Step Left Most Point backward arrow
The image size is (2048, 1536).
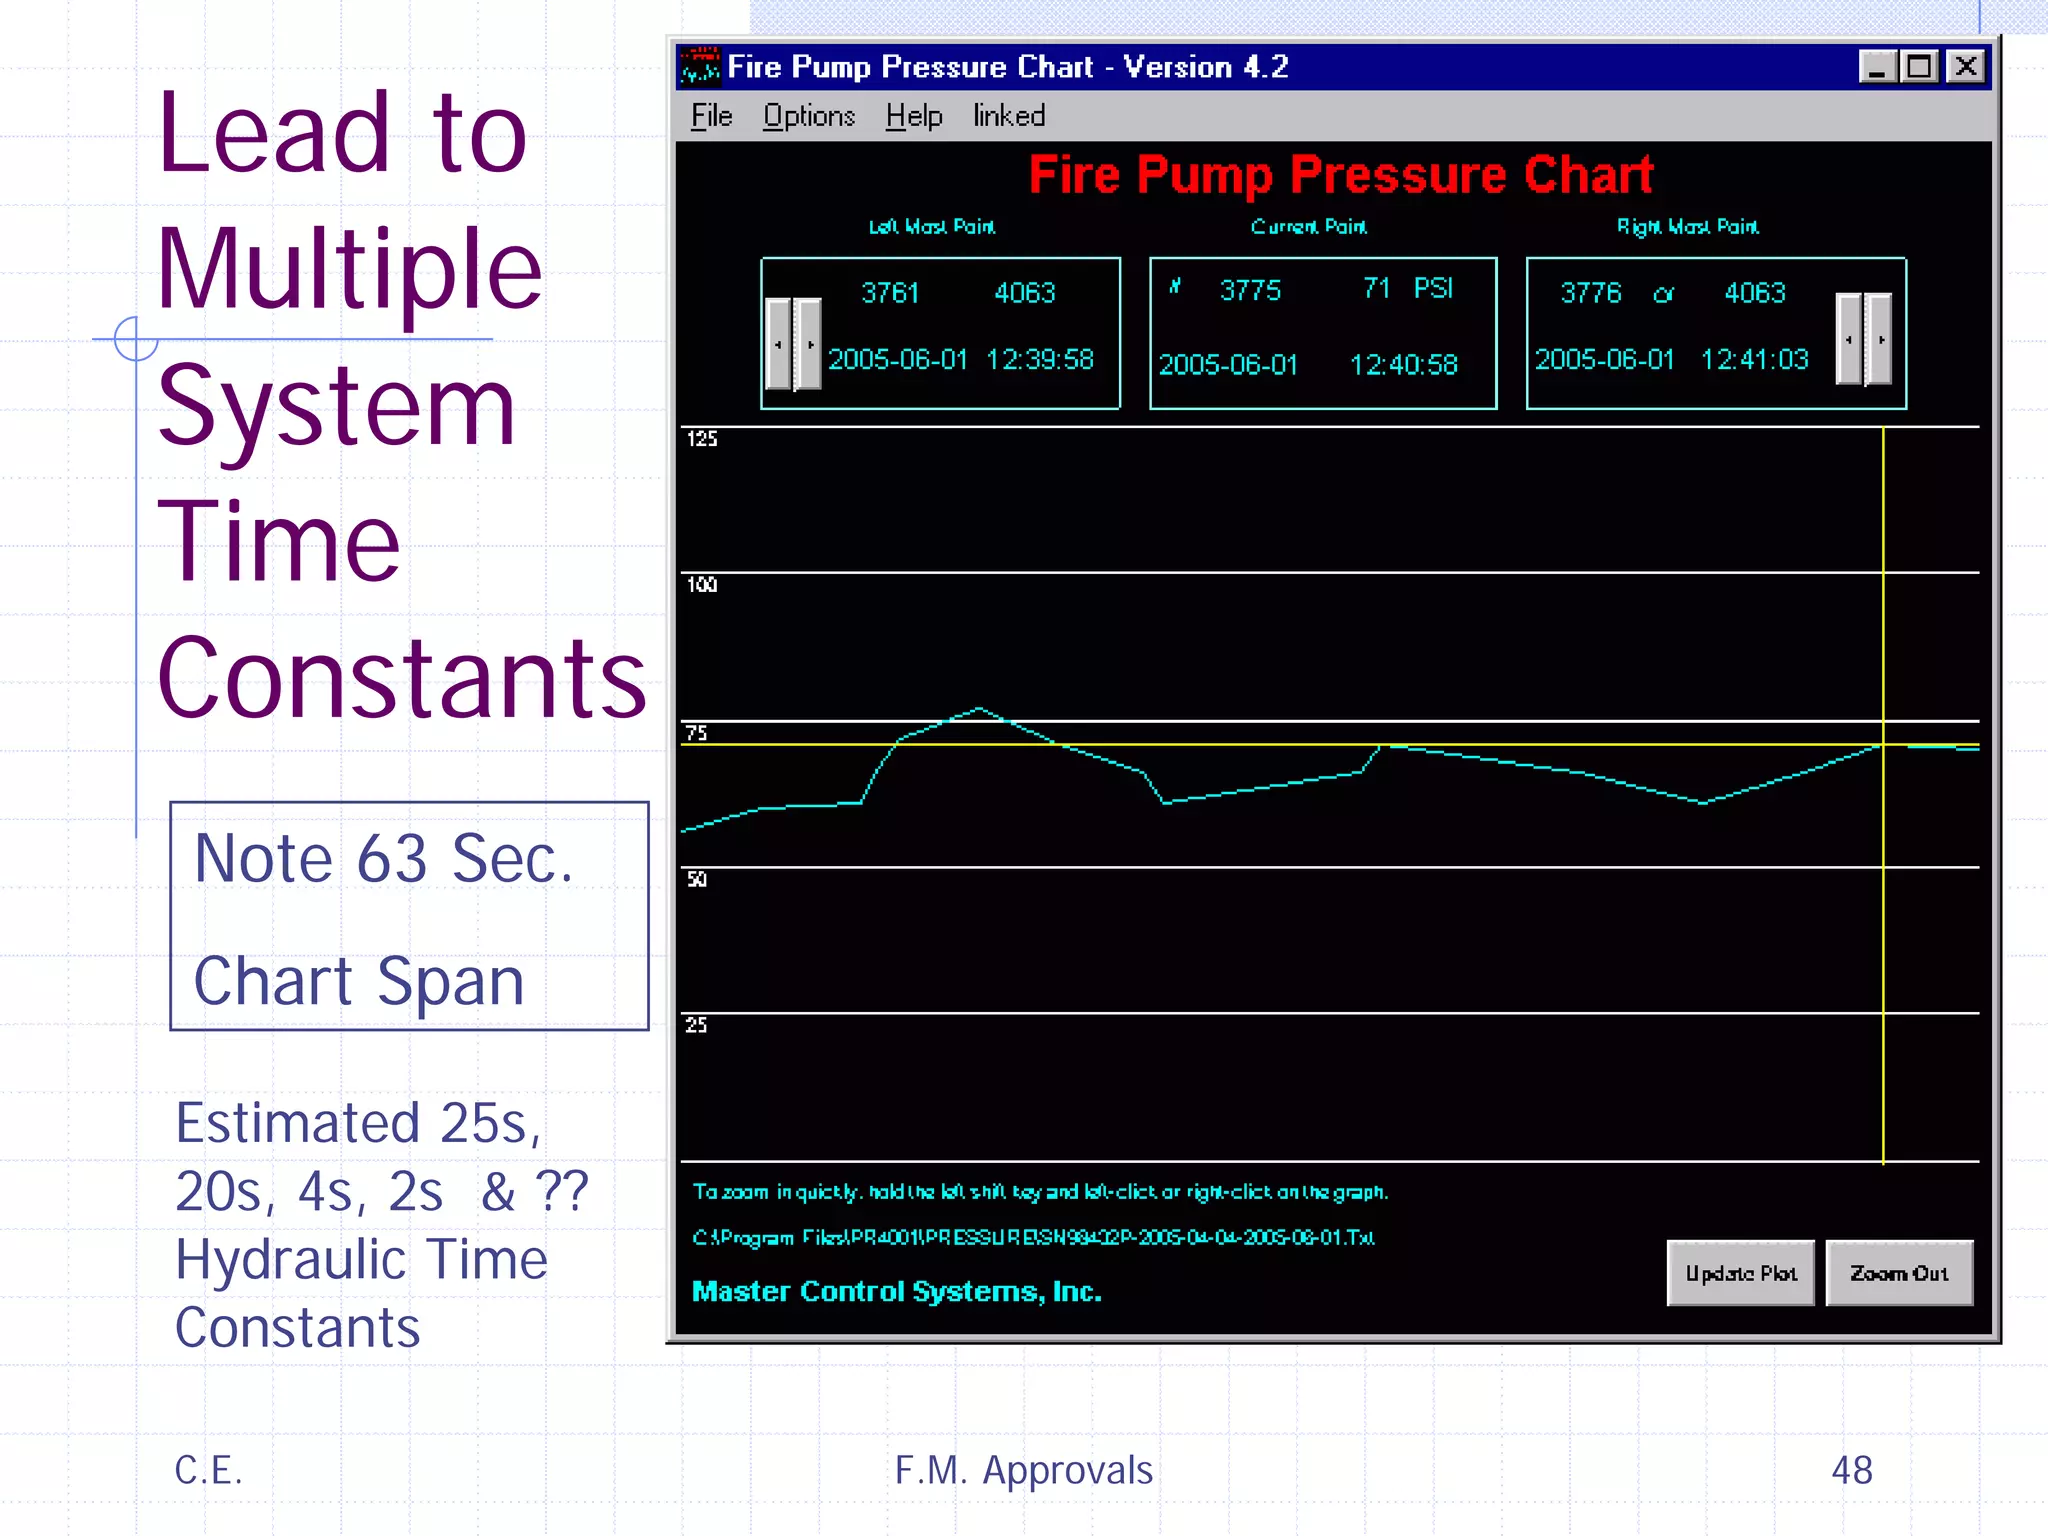pos(779,344)
